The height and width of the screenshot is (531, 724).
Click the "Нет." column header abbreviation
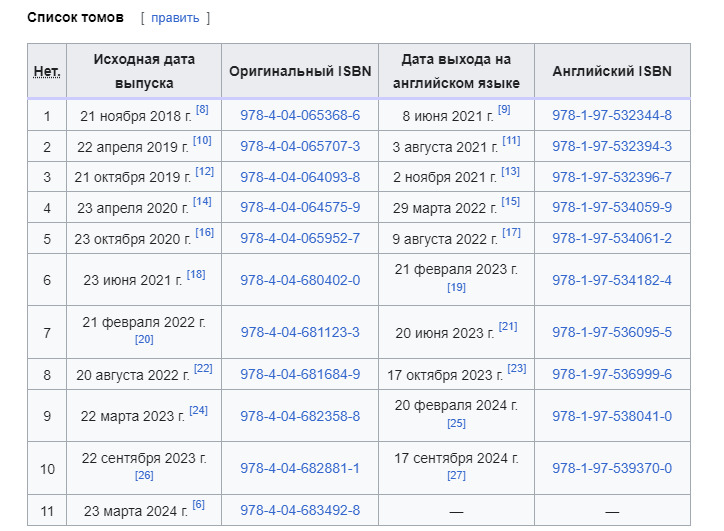pyautogui.click(x=47, y=72)
